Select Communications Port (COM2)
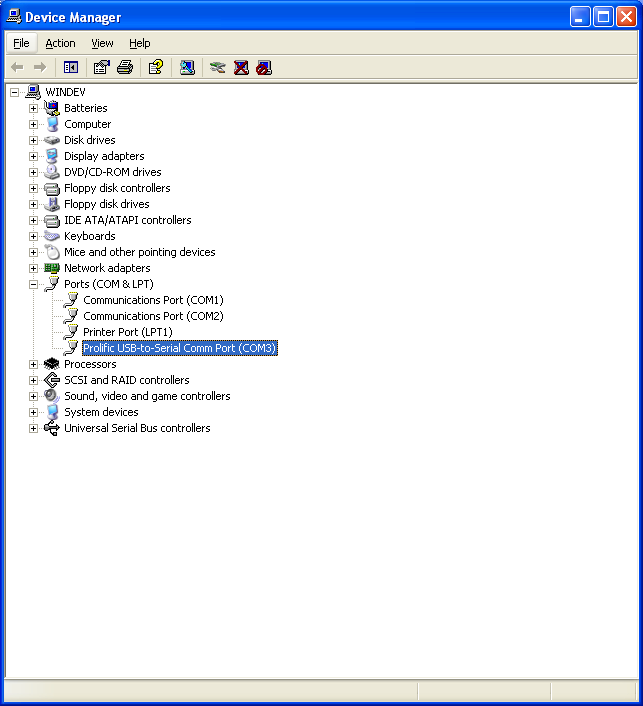Screen dimensions: 643x706 (x=153, y=316)
